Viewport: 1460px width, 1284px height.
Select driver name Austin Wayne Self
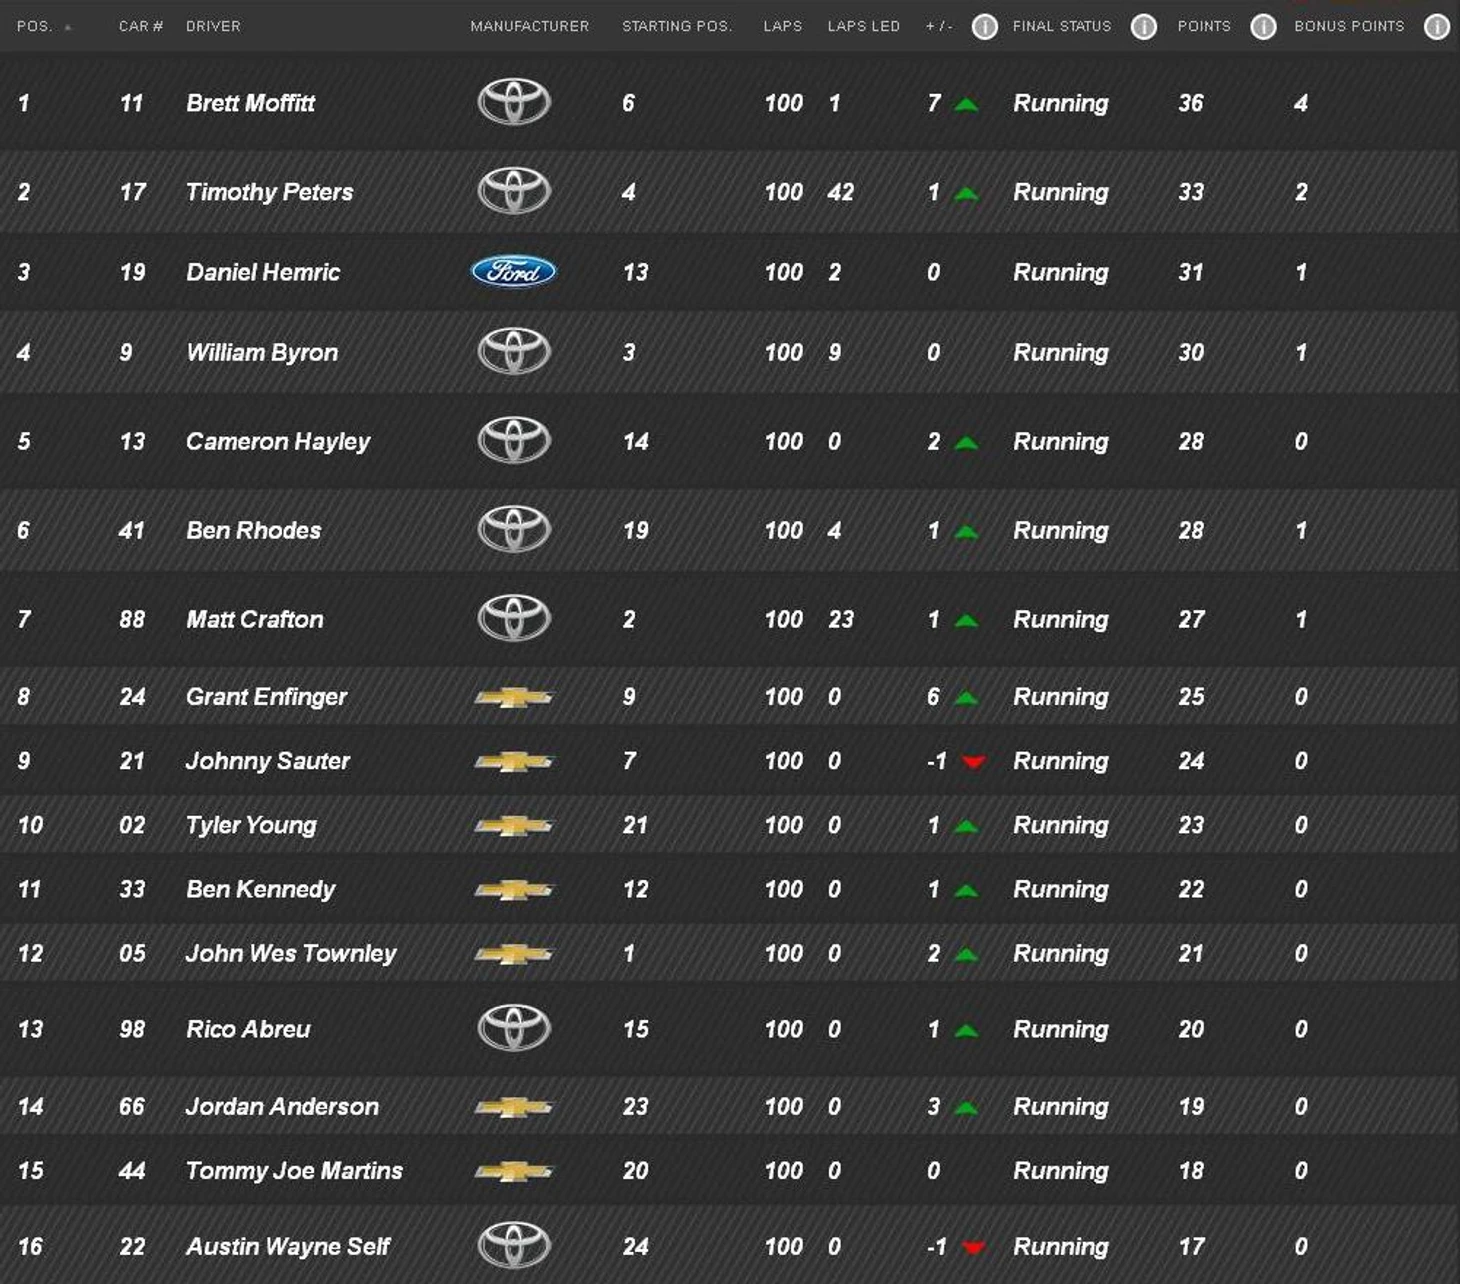point(288,1246)
